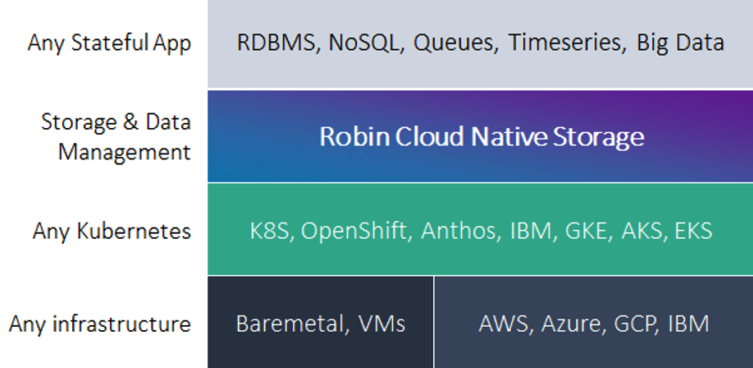Image resolution: width=753 pixels, height=368 pixels.
Task: Click the Robin Cloud Native Storage banner
Action: point(480,136)
